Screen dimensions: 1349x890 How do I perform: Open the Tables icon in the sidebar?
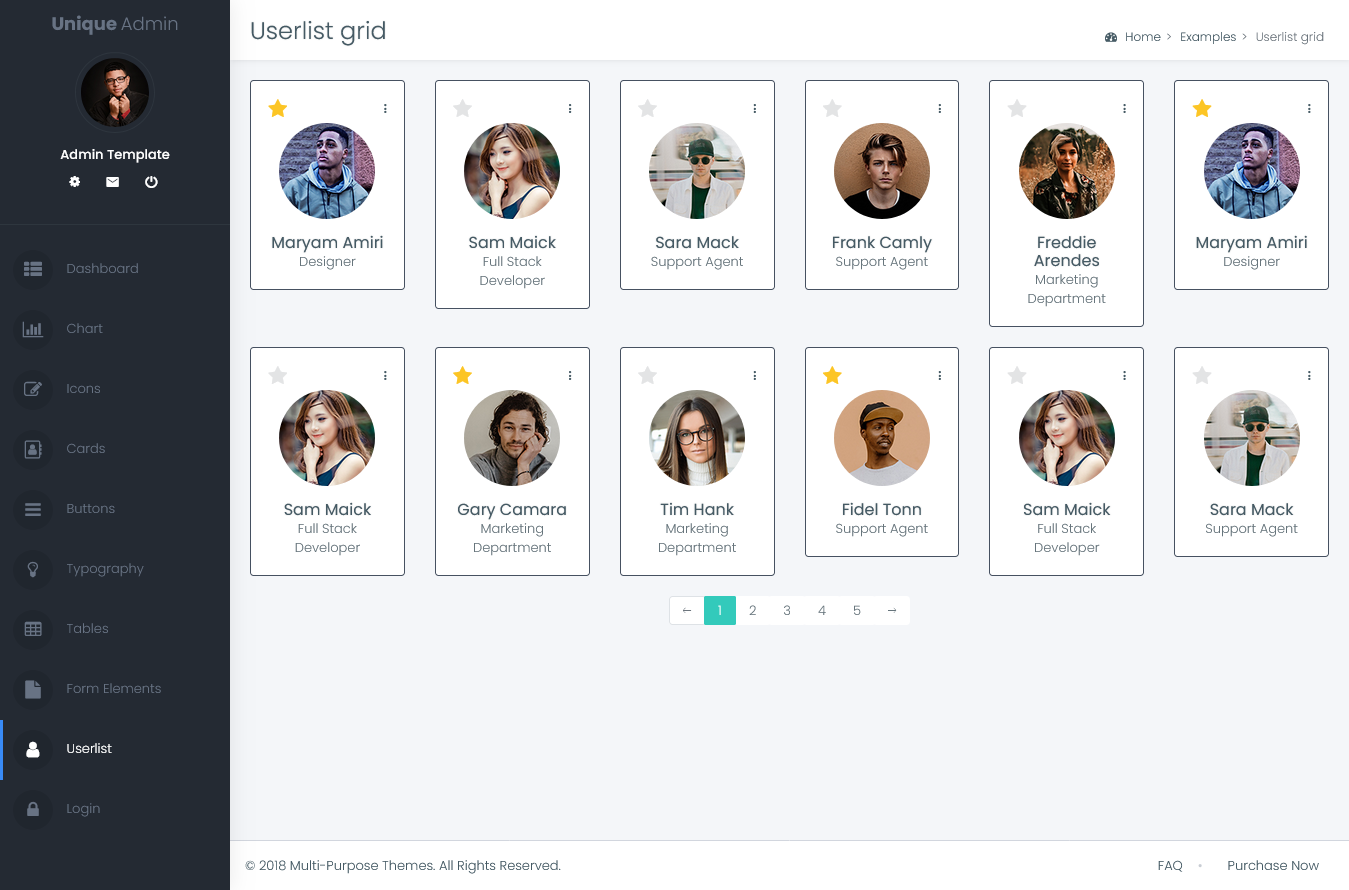pos(33,628)
